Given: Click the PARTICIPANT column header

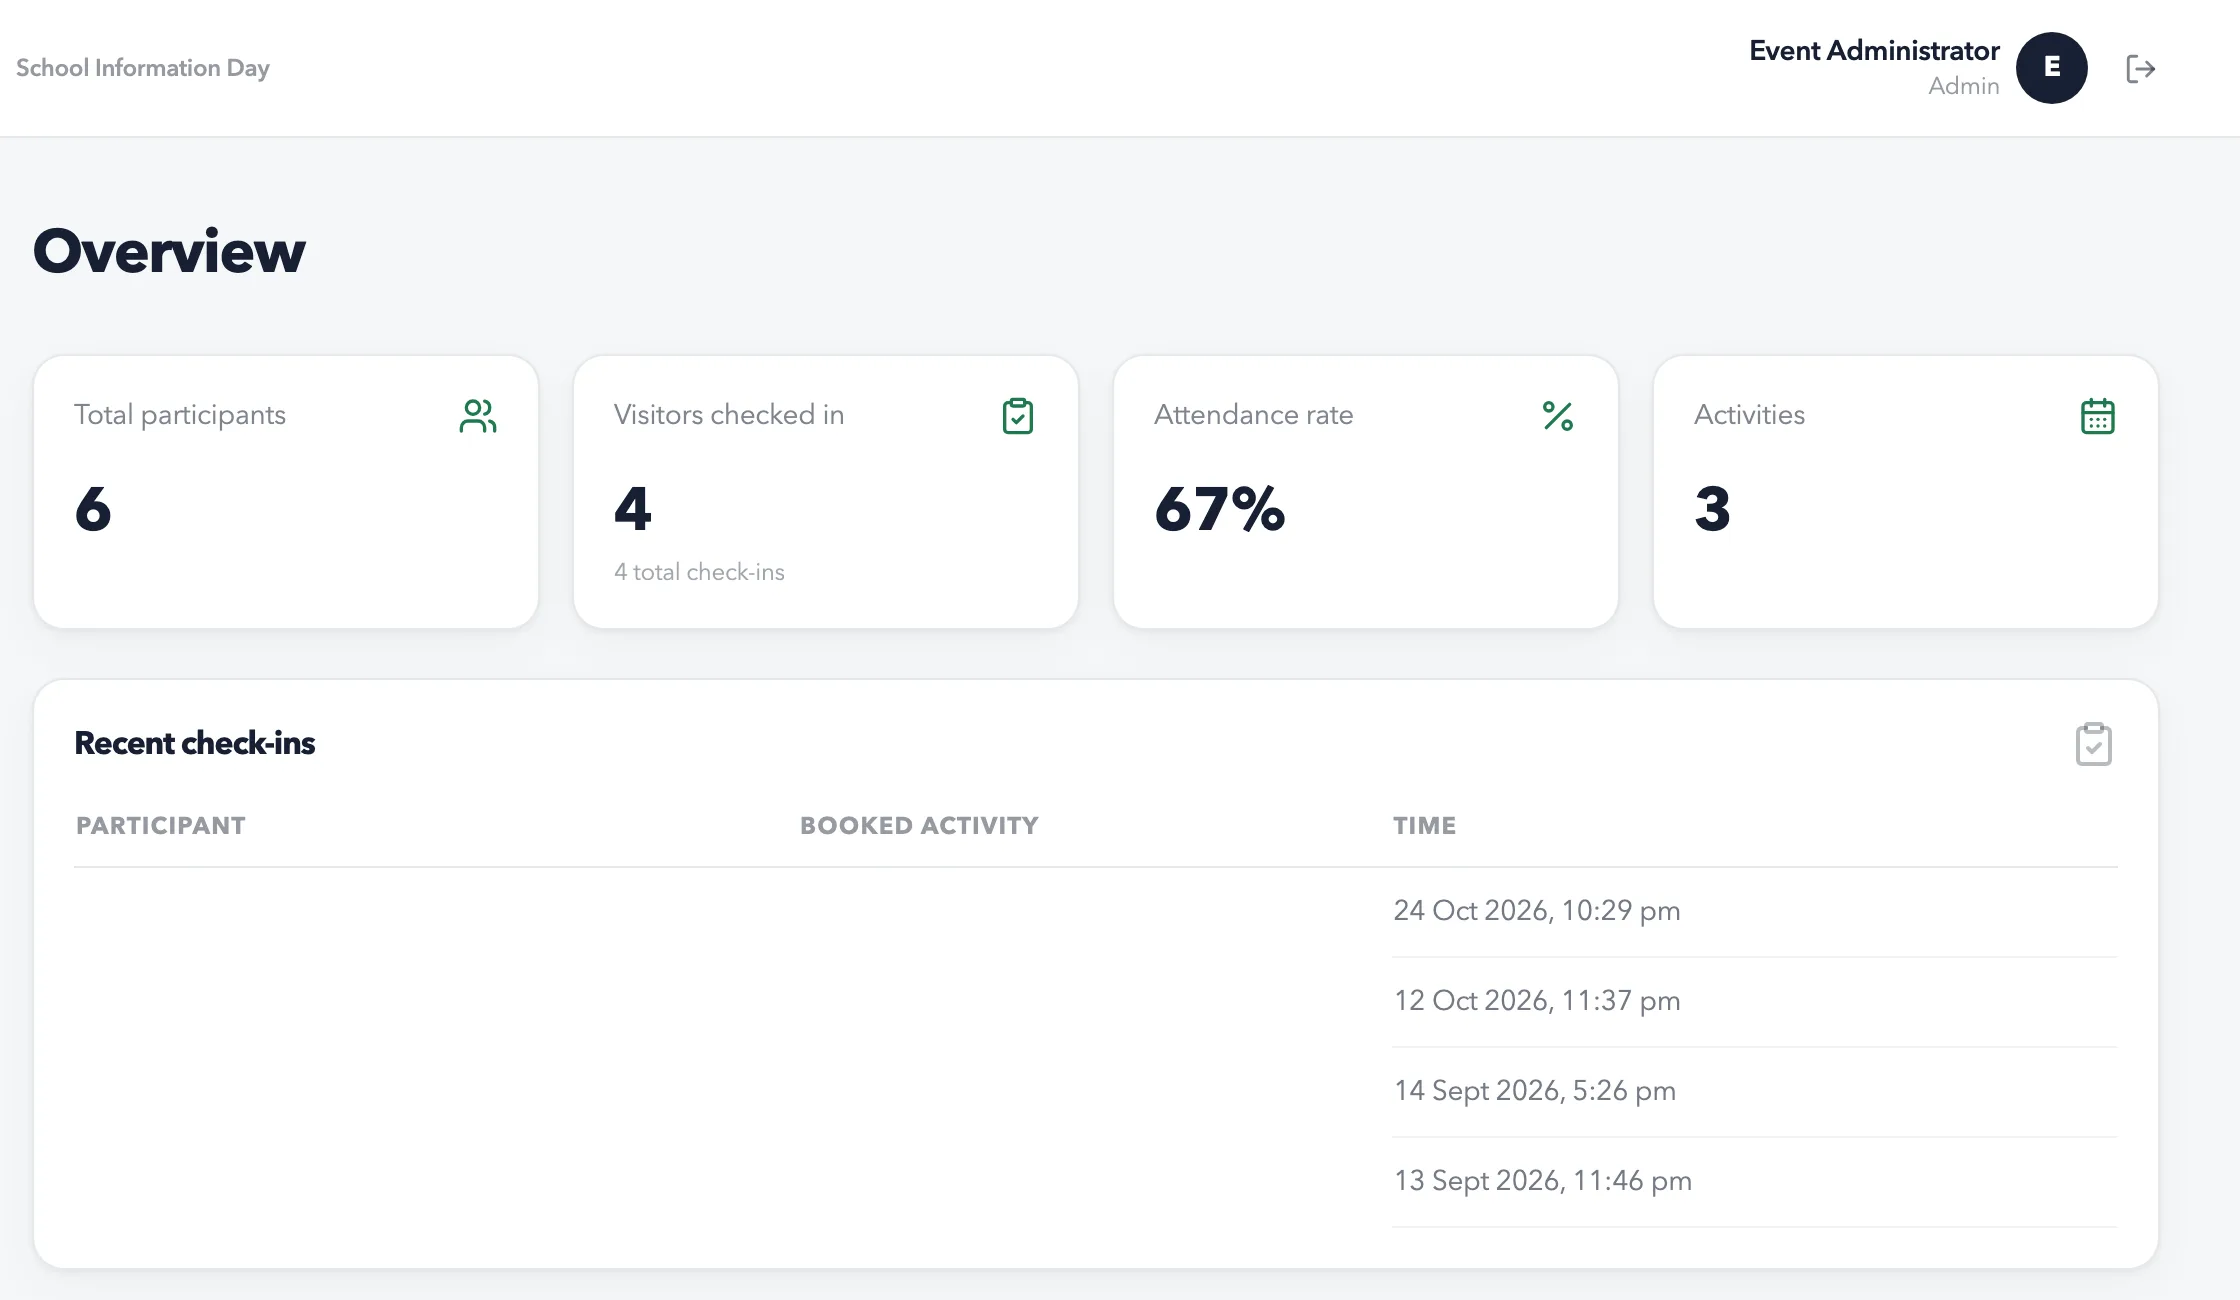Looking at the screenshot, I should 161,826.
